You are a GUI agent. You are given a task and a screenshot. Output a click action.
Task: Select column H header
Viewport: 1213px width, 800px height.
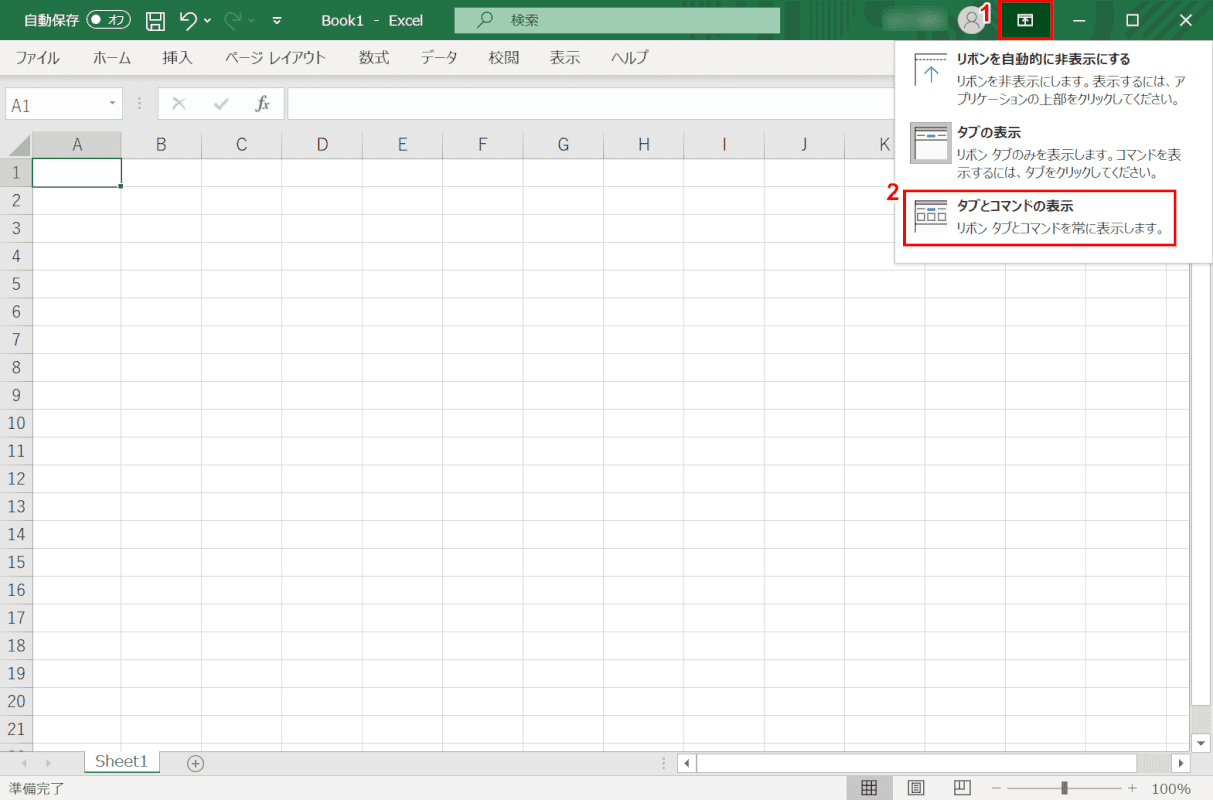pyautogui.click(x=644, y=145)
